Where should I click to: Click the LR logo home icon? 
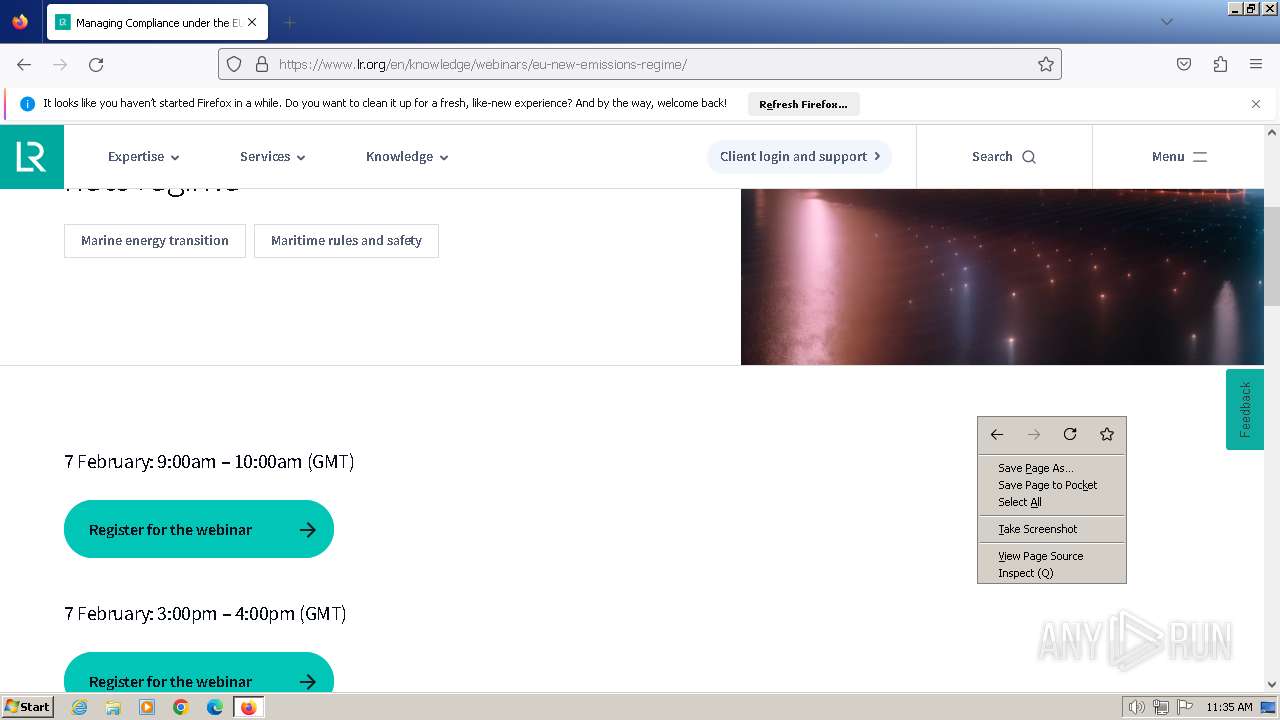(x=32, y=157)
